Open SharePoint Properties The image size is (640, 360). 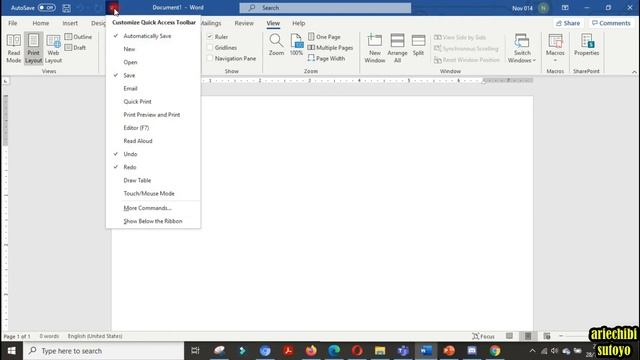pyautogui.click(x=587, y=45)
